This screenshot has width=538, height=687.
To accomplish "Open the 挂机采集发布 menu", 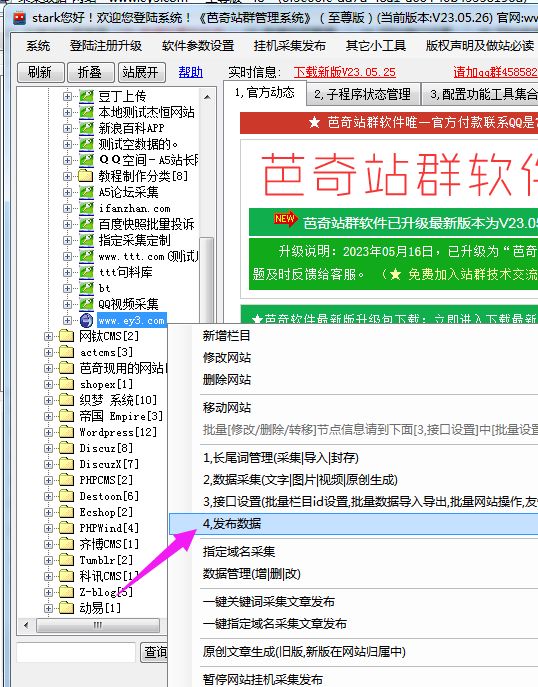I will [290, 46].
